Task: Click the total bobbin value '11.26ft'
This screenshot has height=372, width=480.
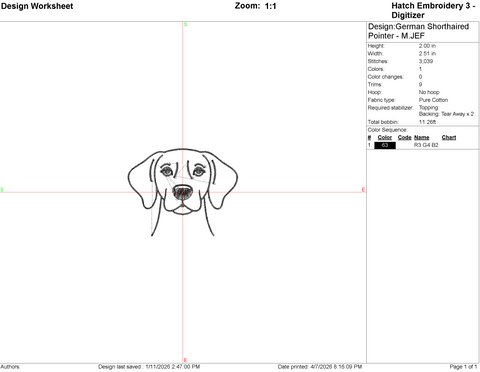Action: (x=427, y=122)
